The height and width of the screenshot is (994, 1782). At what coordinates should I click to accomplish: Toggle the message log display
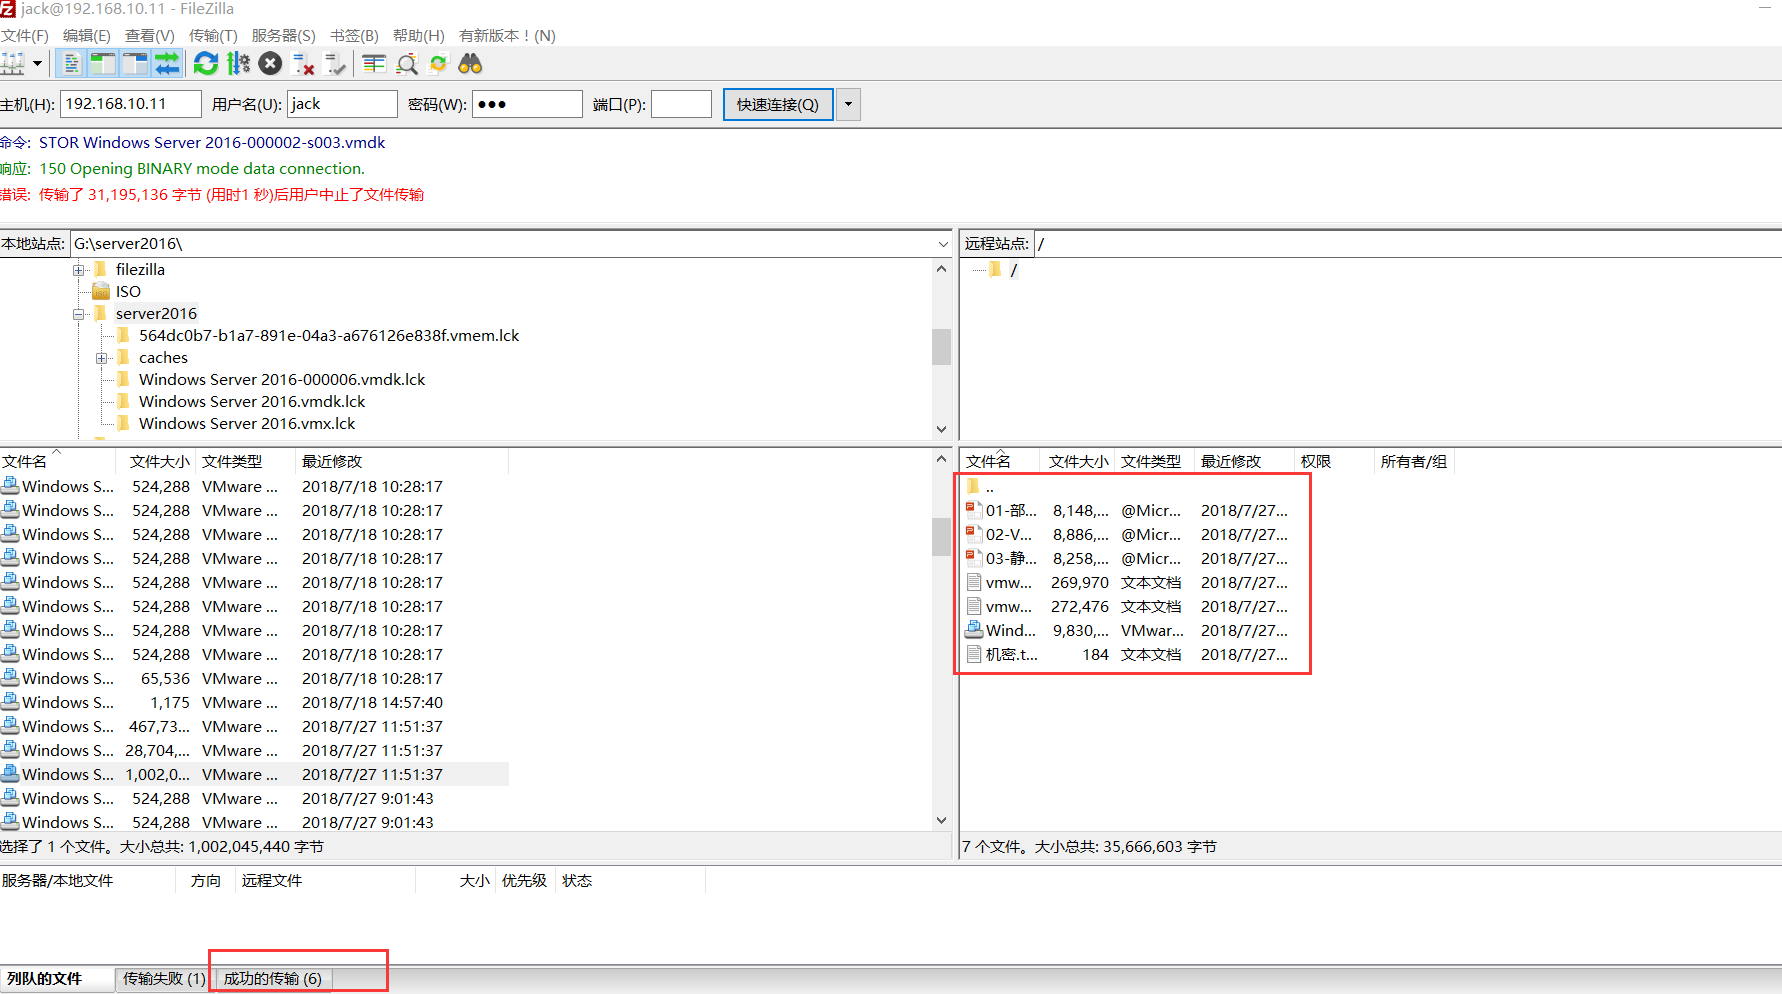tap(71, 64)
